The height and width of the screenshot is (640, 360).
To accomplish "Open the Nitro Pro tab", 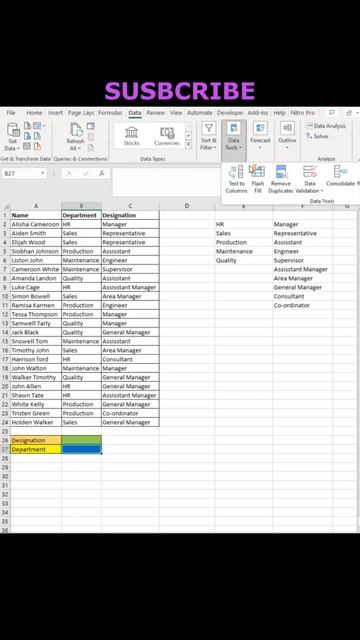I will point(302,113).
